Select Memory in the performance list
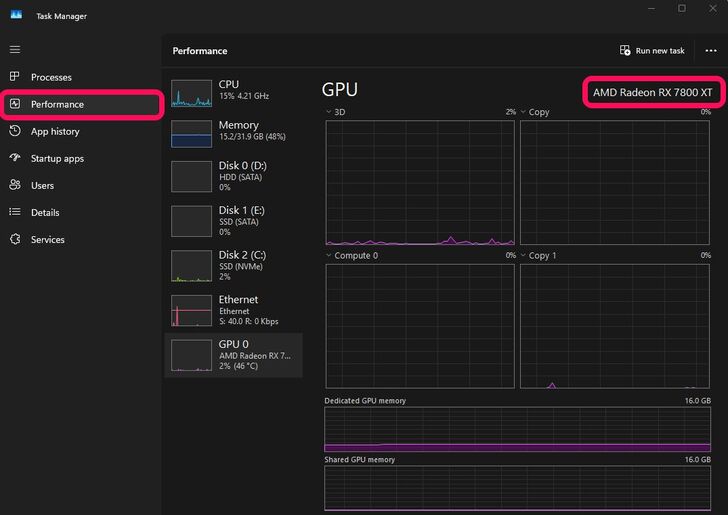 [234, 134]
